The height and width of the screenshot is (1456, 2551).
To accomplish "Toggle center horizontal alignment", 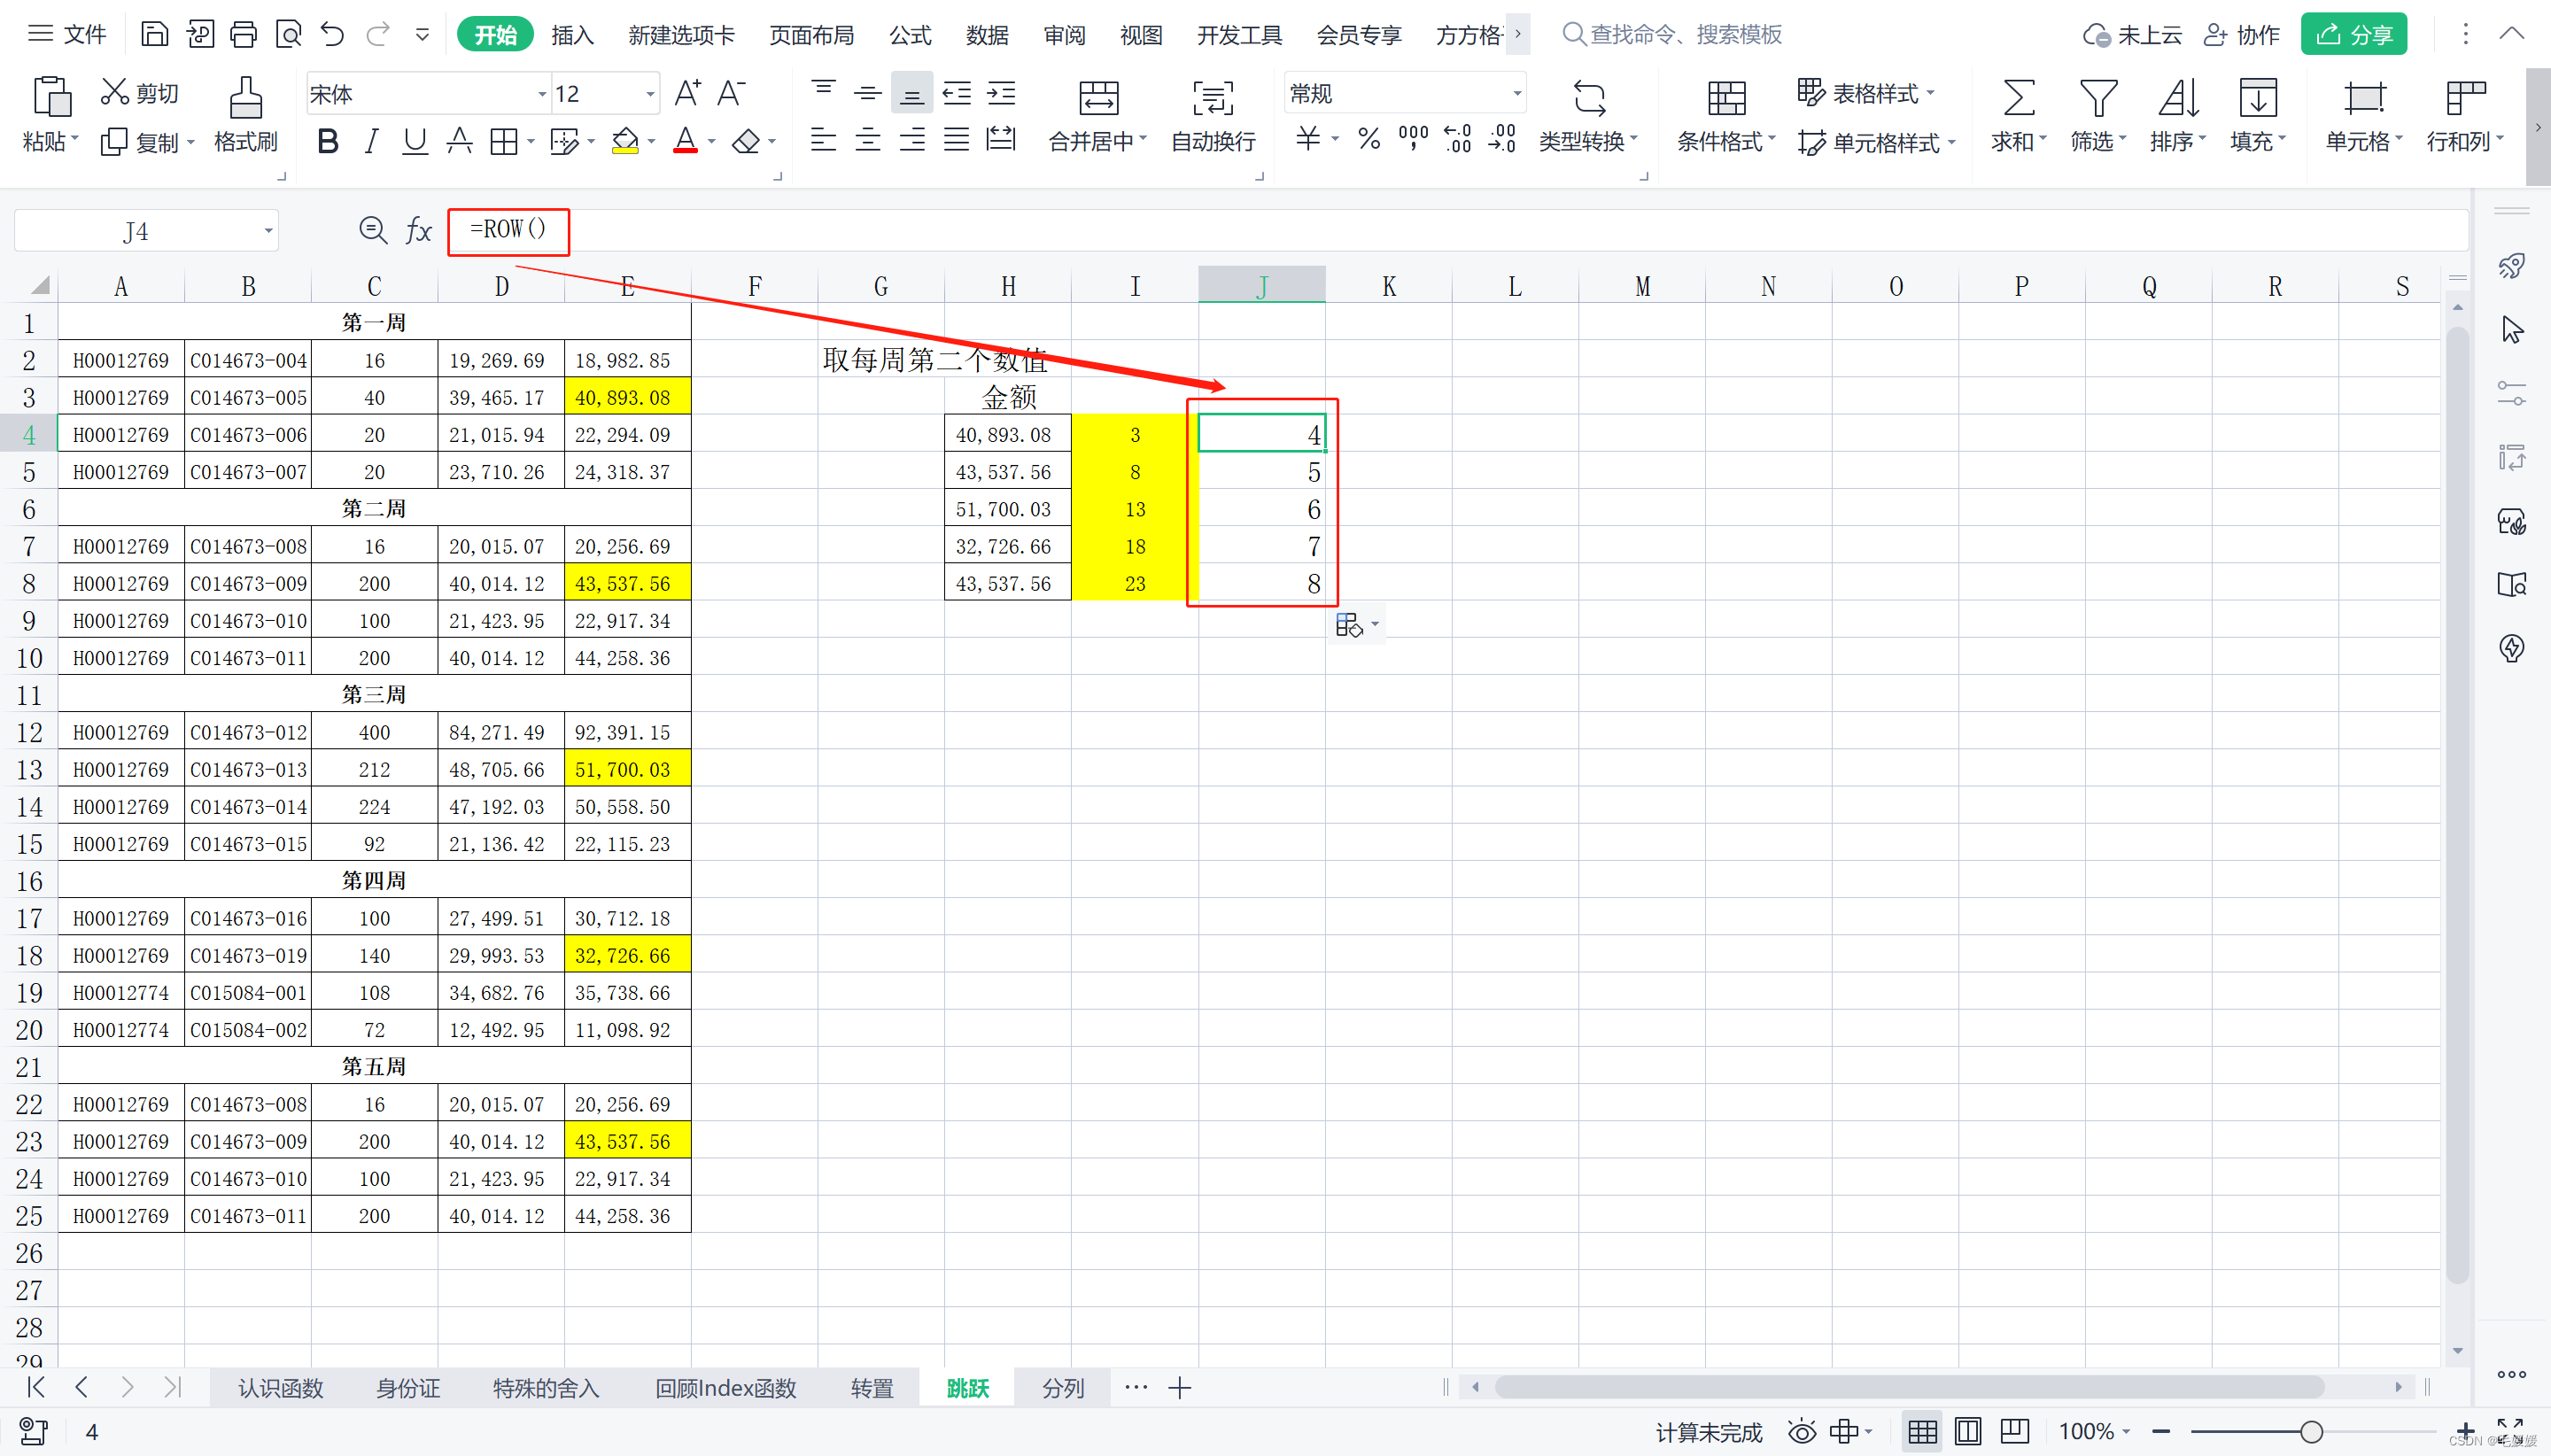I will 868,139.
